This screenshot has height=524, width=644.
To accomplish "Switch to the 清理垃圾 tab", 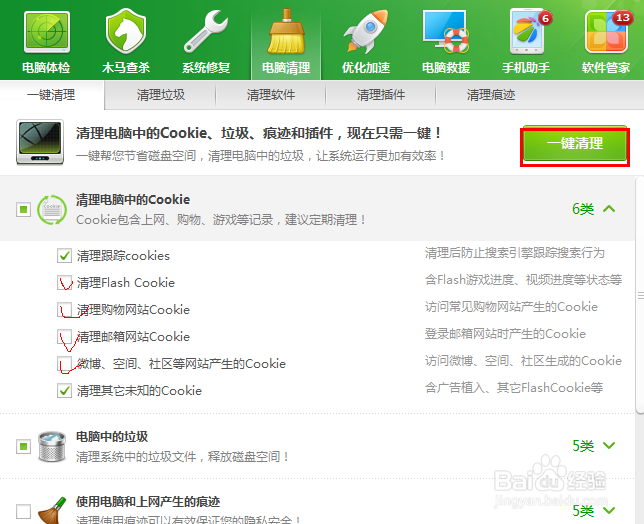I will 161,95.
